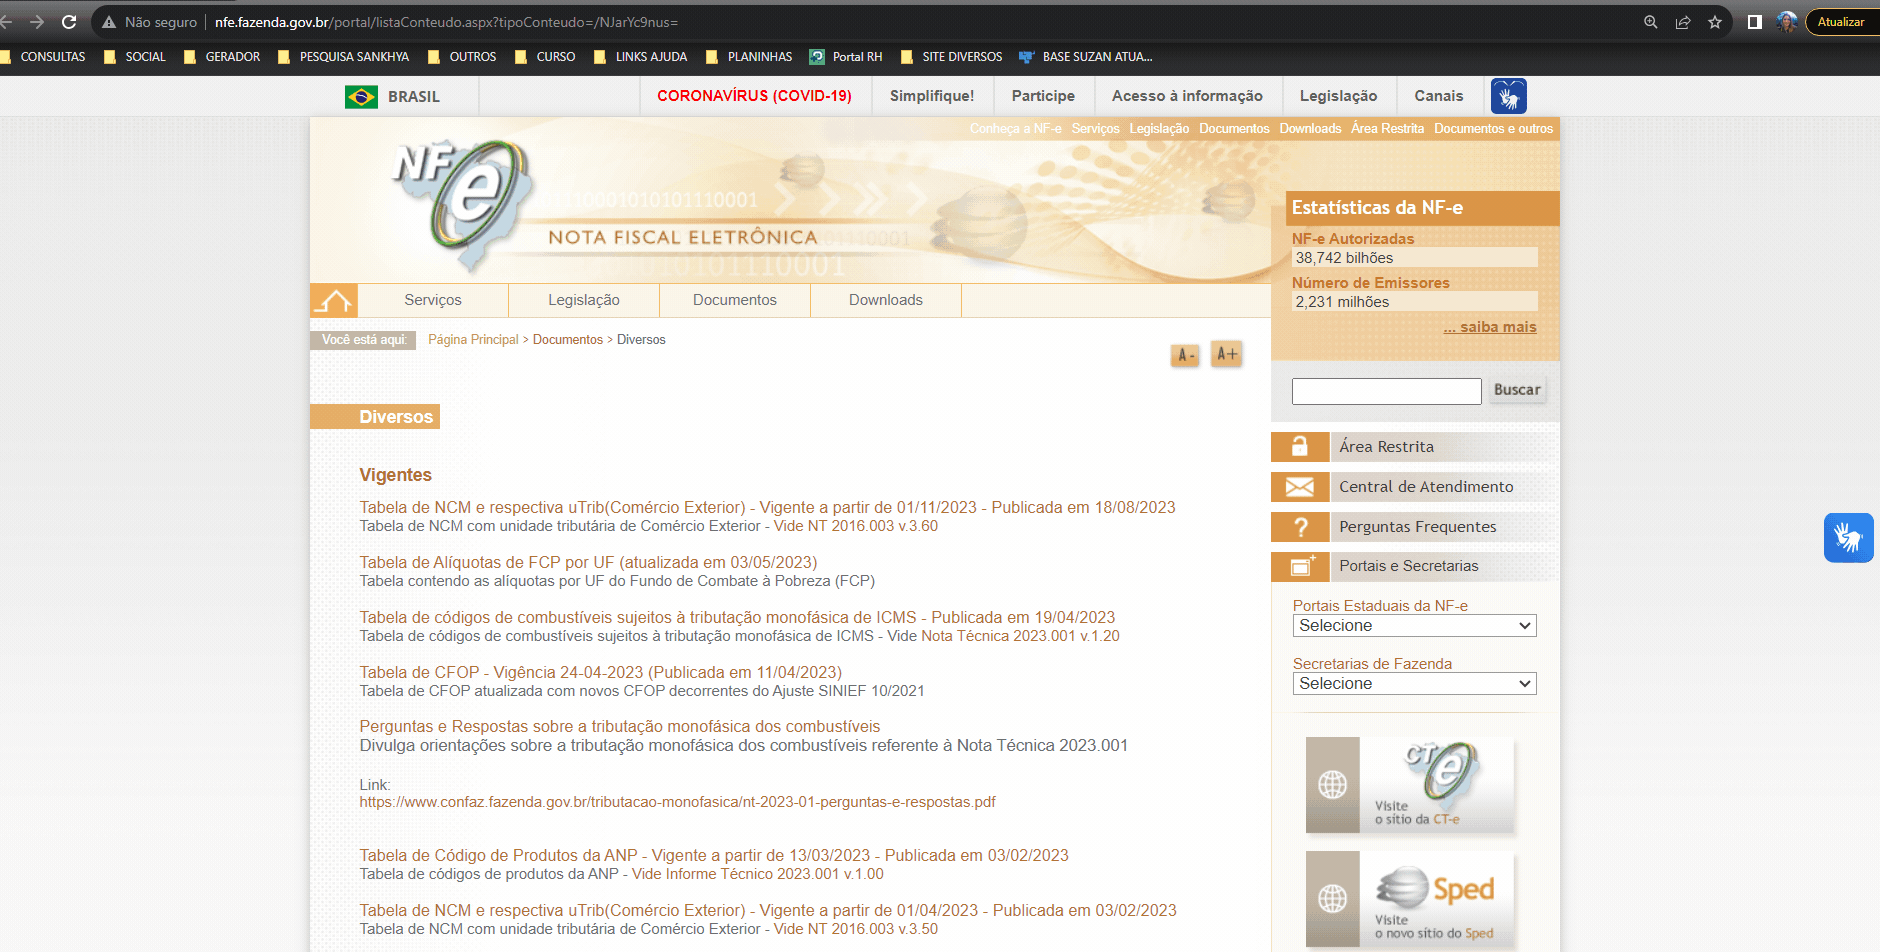Open PLANINHAS bookmark folder

pos(749,57)
